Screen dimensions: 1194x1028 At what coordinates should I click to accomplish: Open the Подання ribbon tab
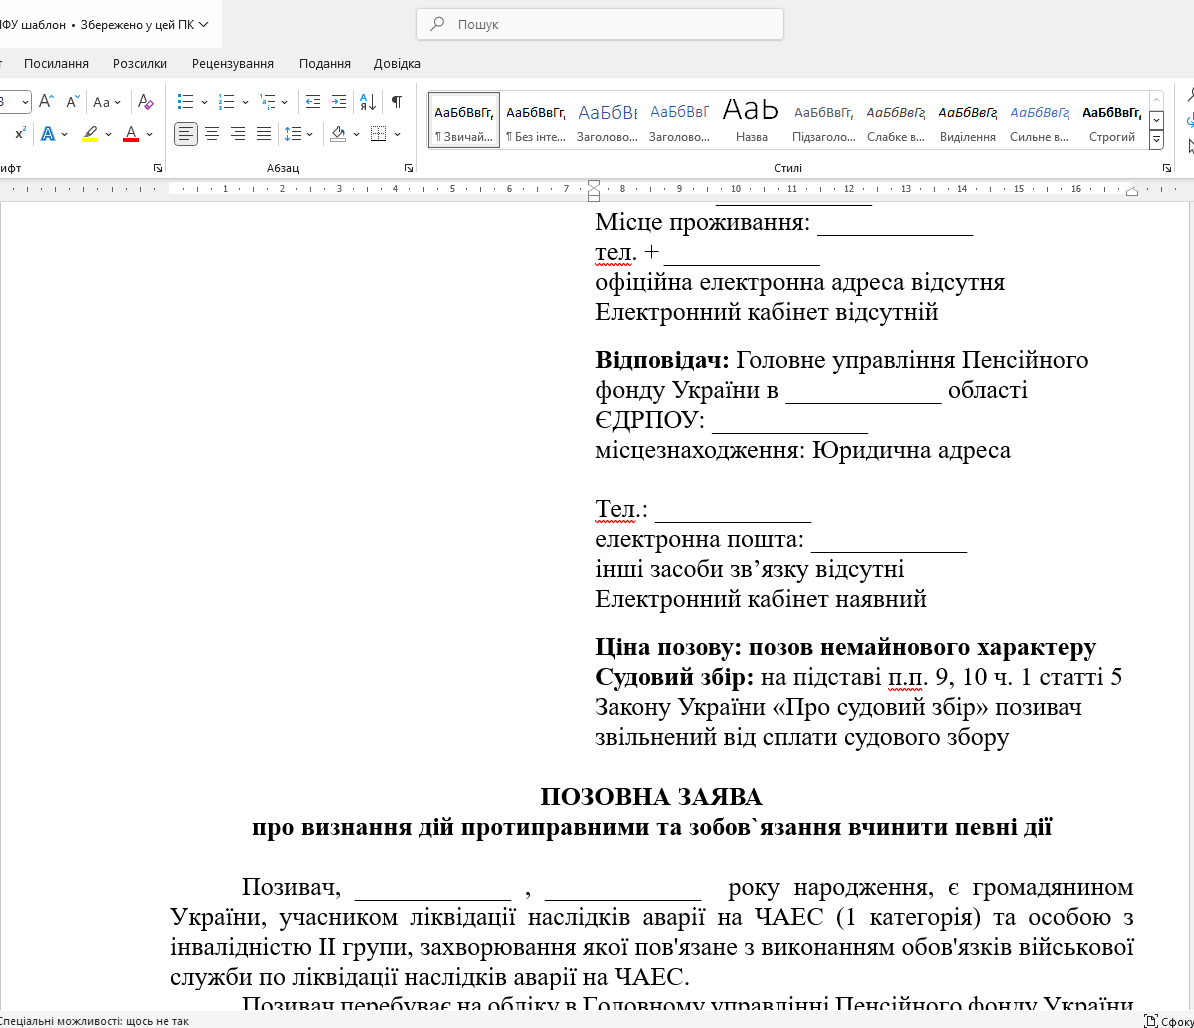pyautogui.click(x=324, y=63)
